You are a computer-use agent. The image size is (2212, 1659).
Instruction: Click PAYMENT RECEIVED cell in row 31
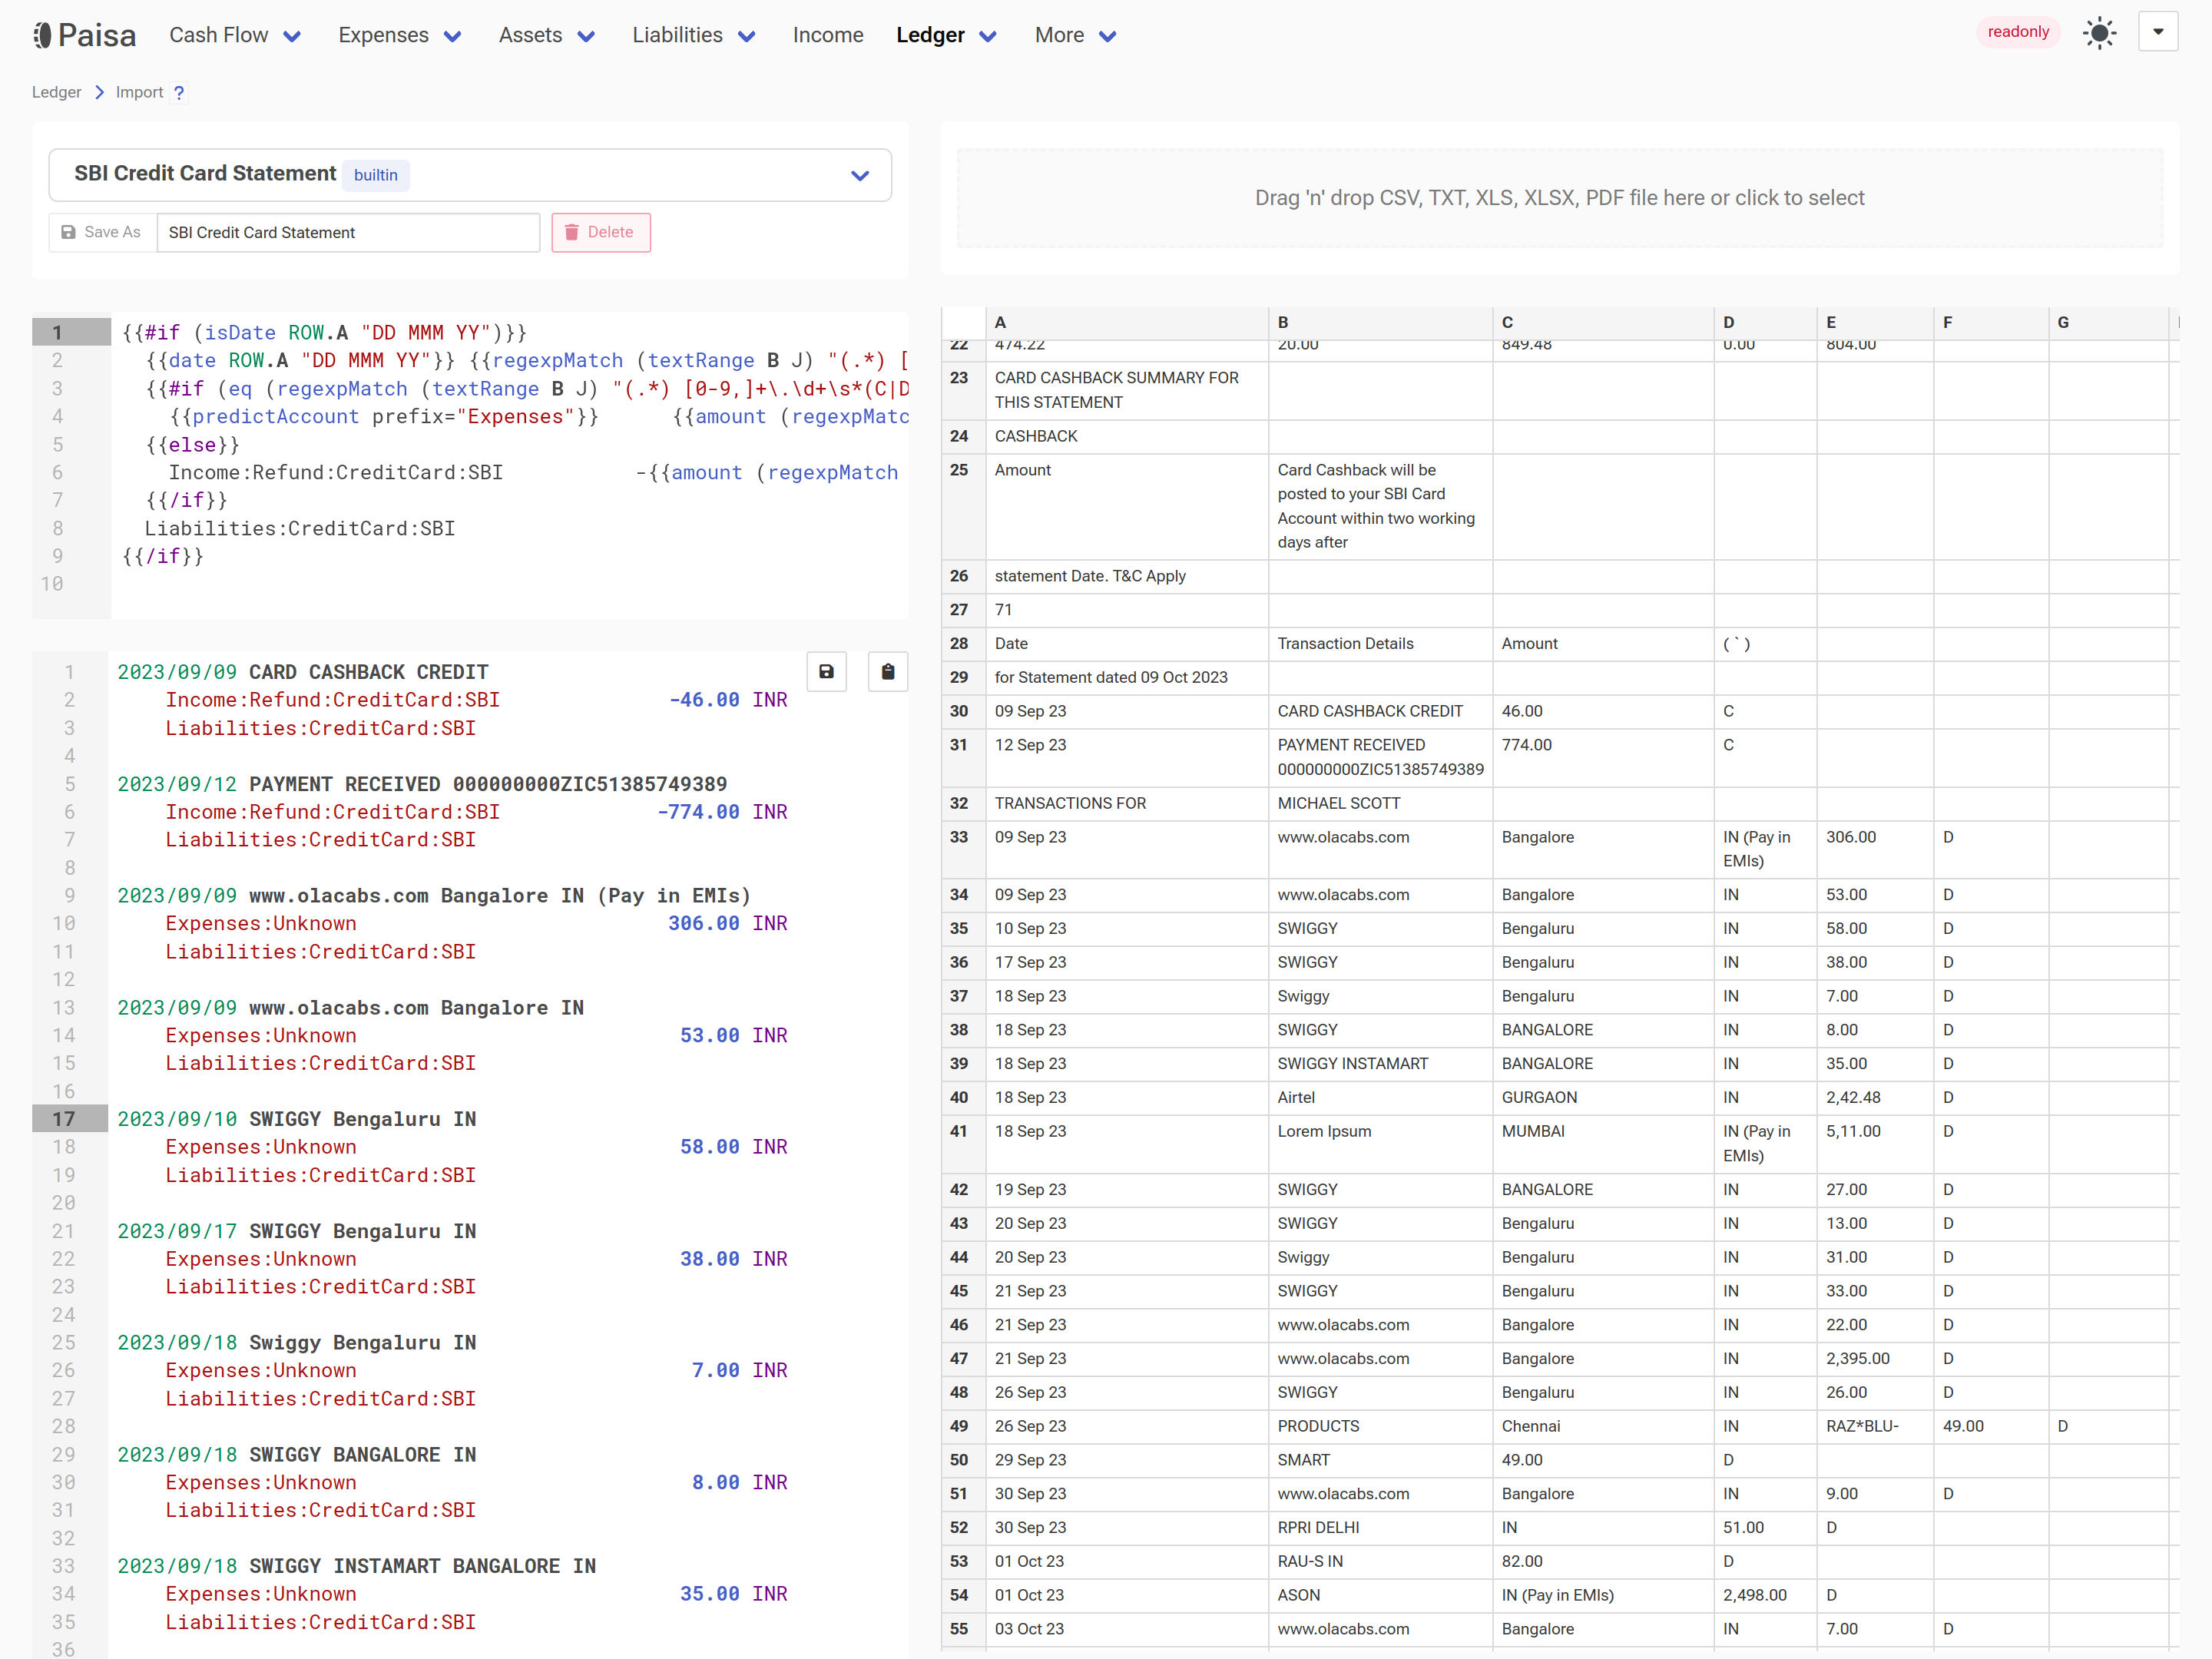(x=1380, y=757)
